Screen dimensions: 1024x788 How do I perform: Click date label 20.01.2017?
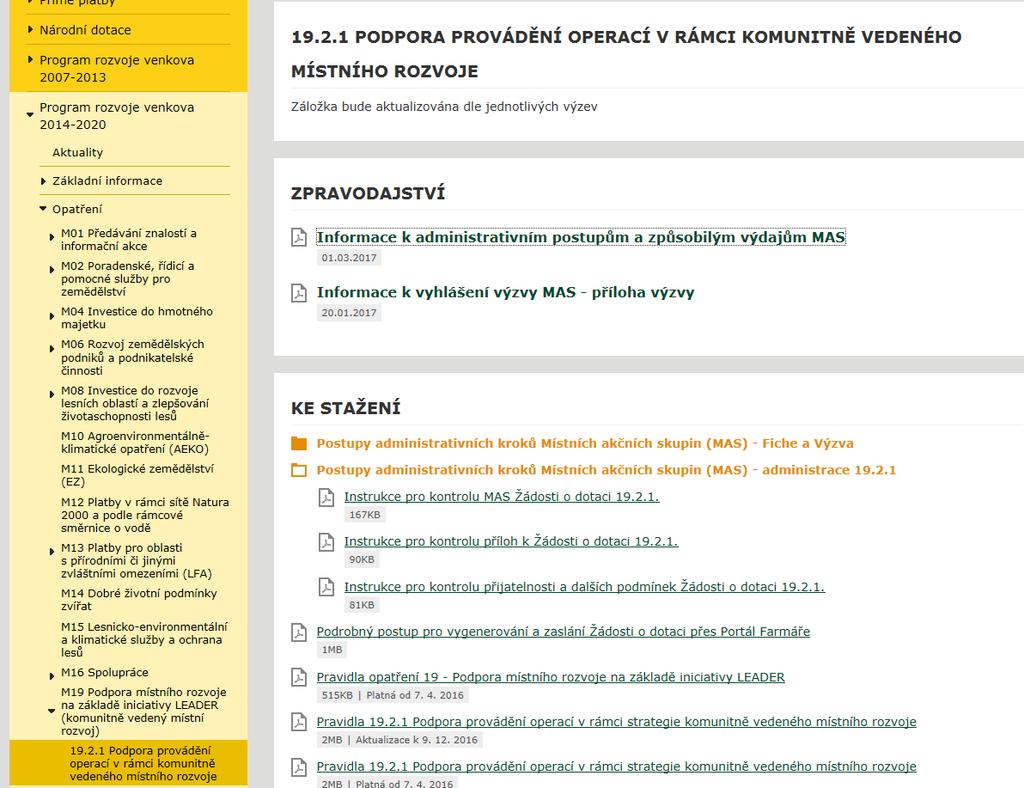(349, 313)
